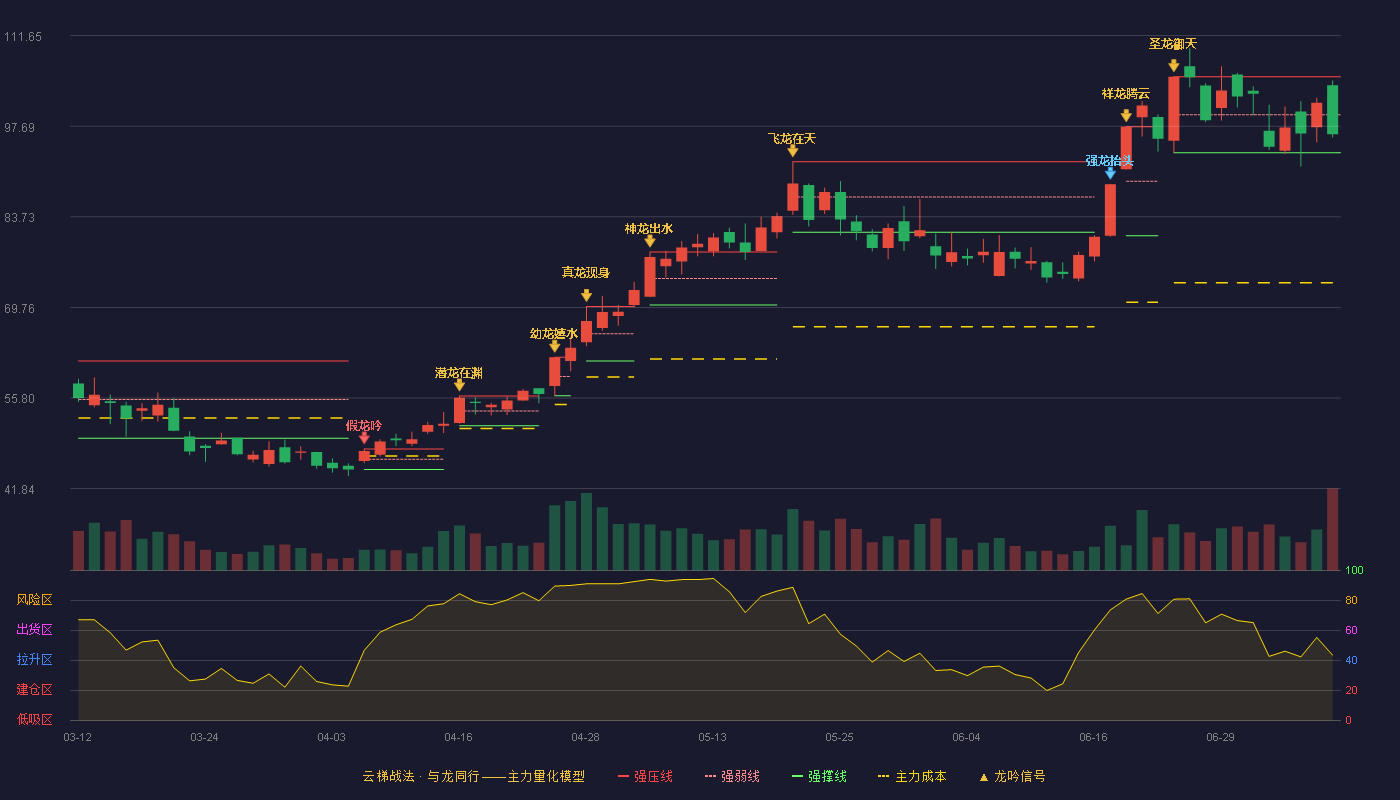Screen dimensions: 1400x800
Task: Click the 05-25 date label
Action: [839, 737]
